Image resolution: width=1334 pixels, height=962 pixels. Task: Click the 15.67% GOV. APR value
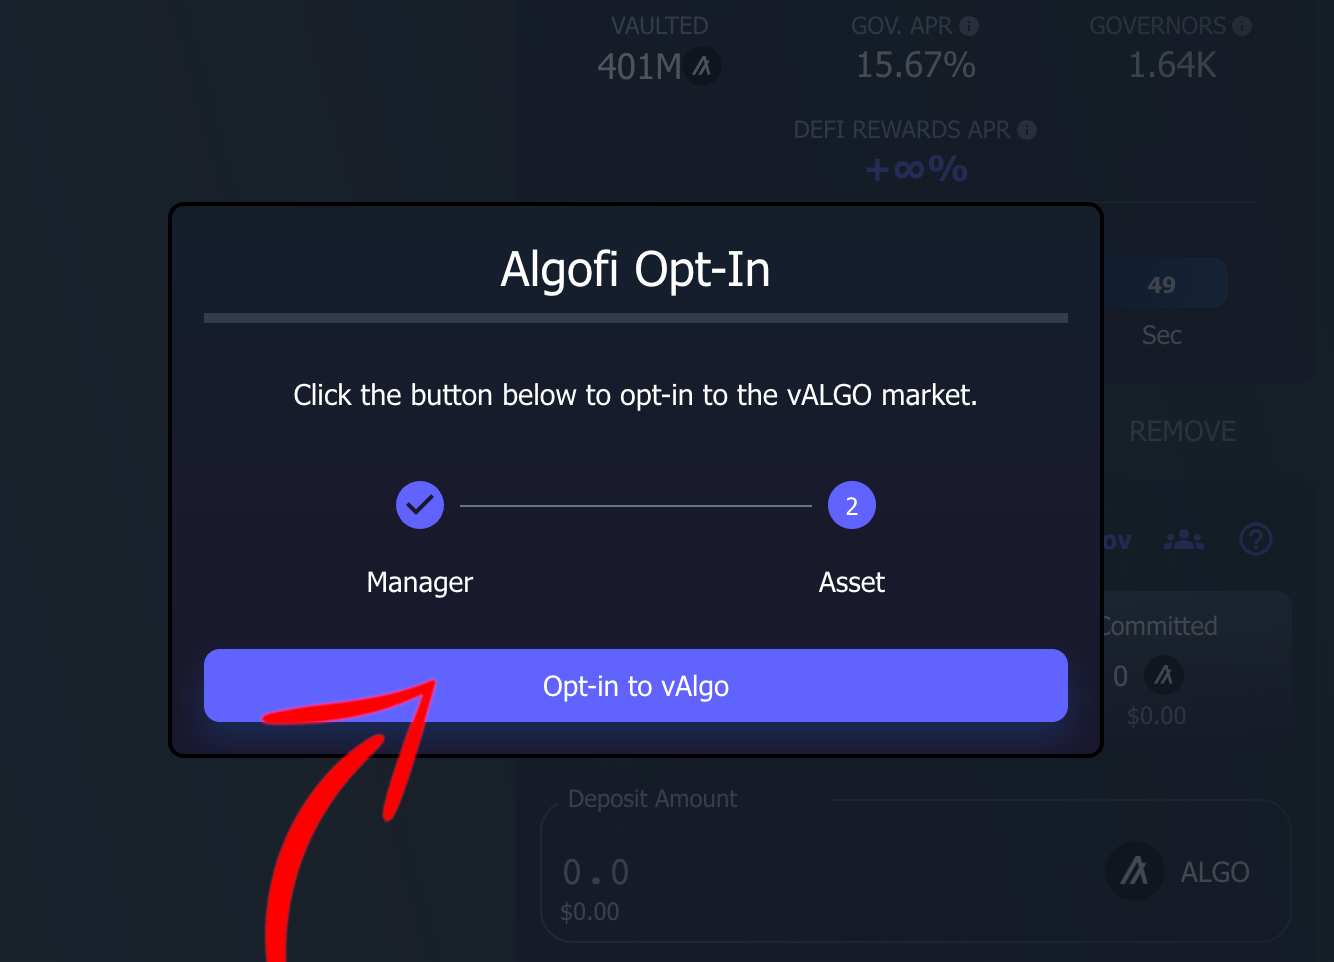(x=915, y=66)
